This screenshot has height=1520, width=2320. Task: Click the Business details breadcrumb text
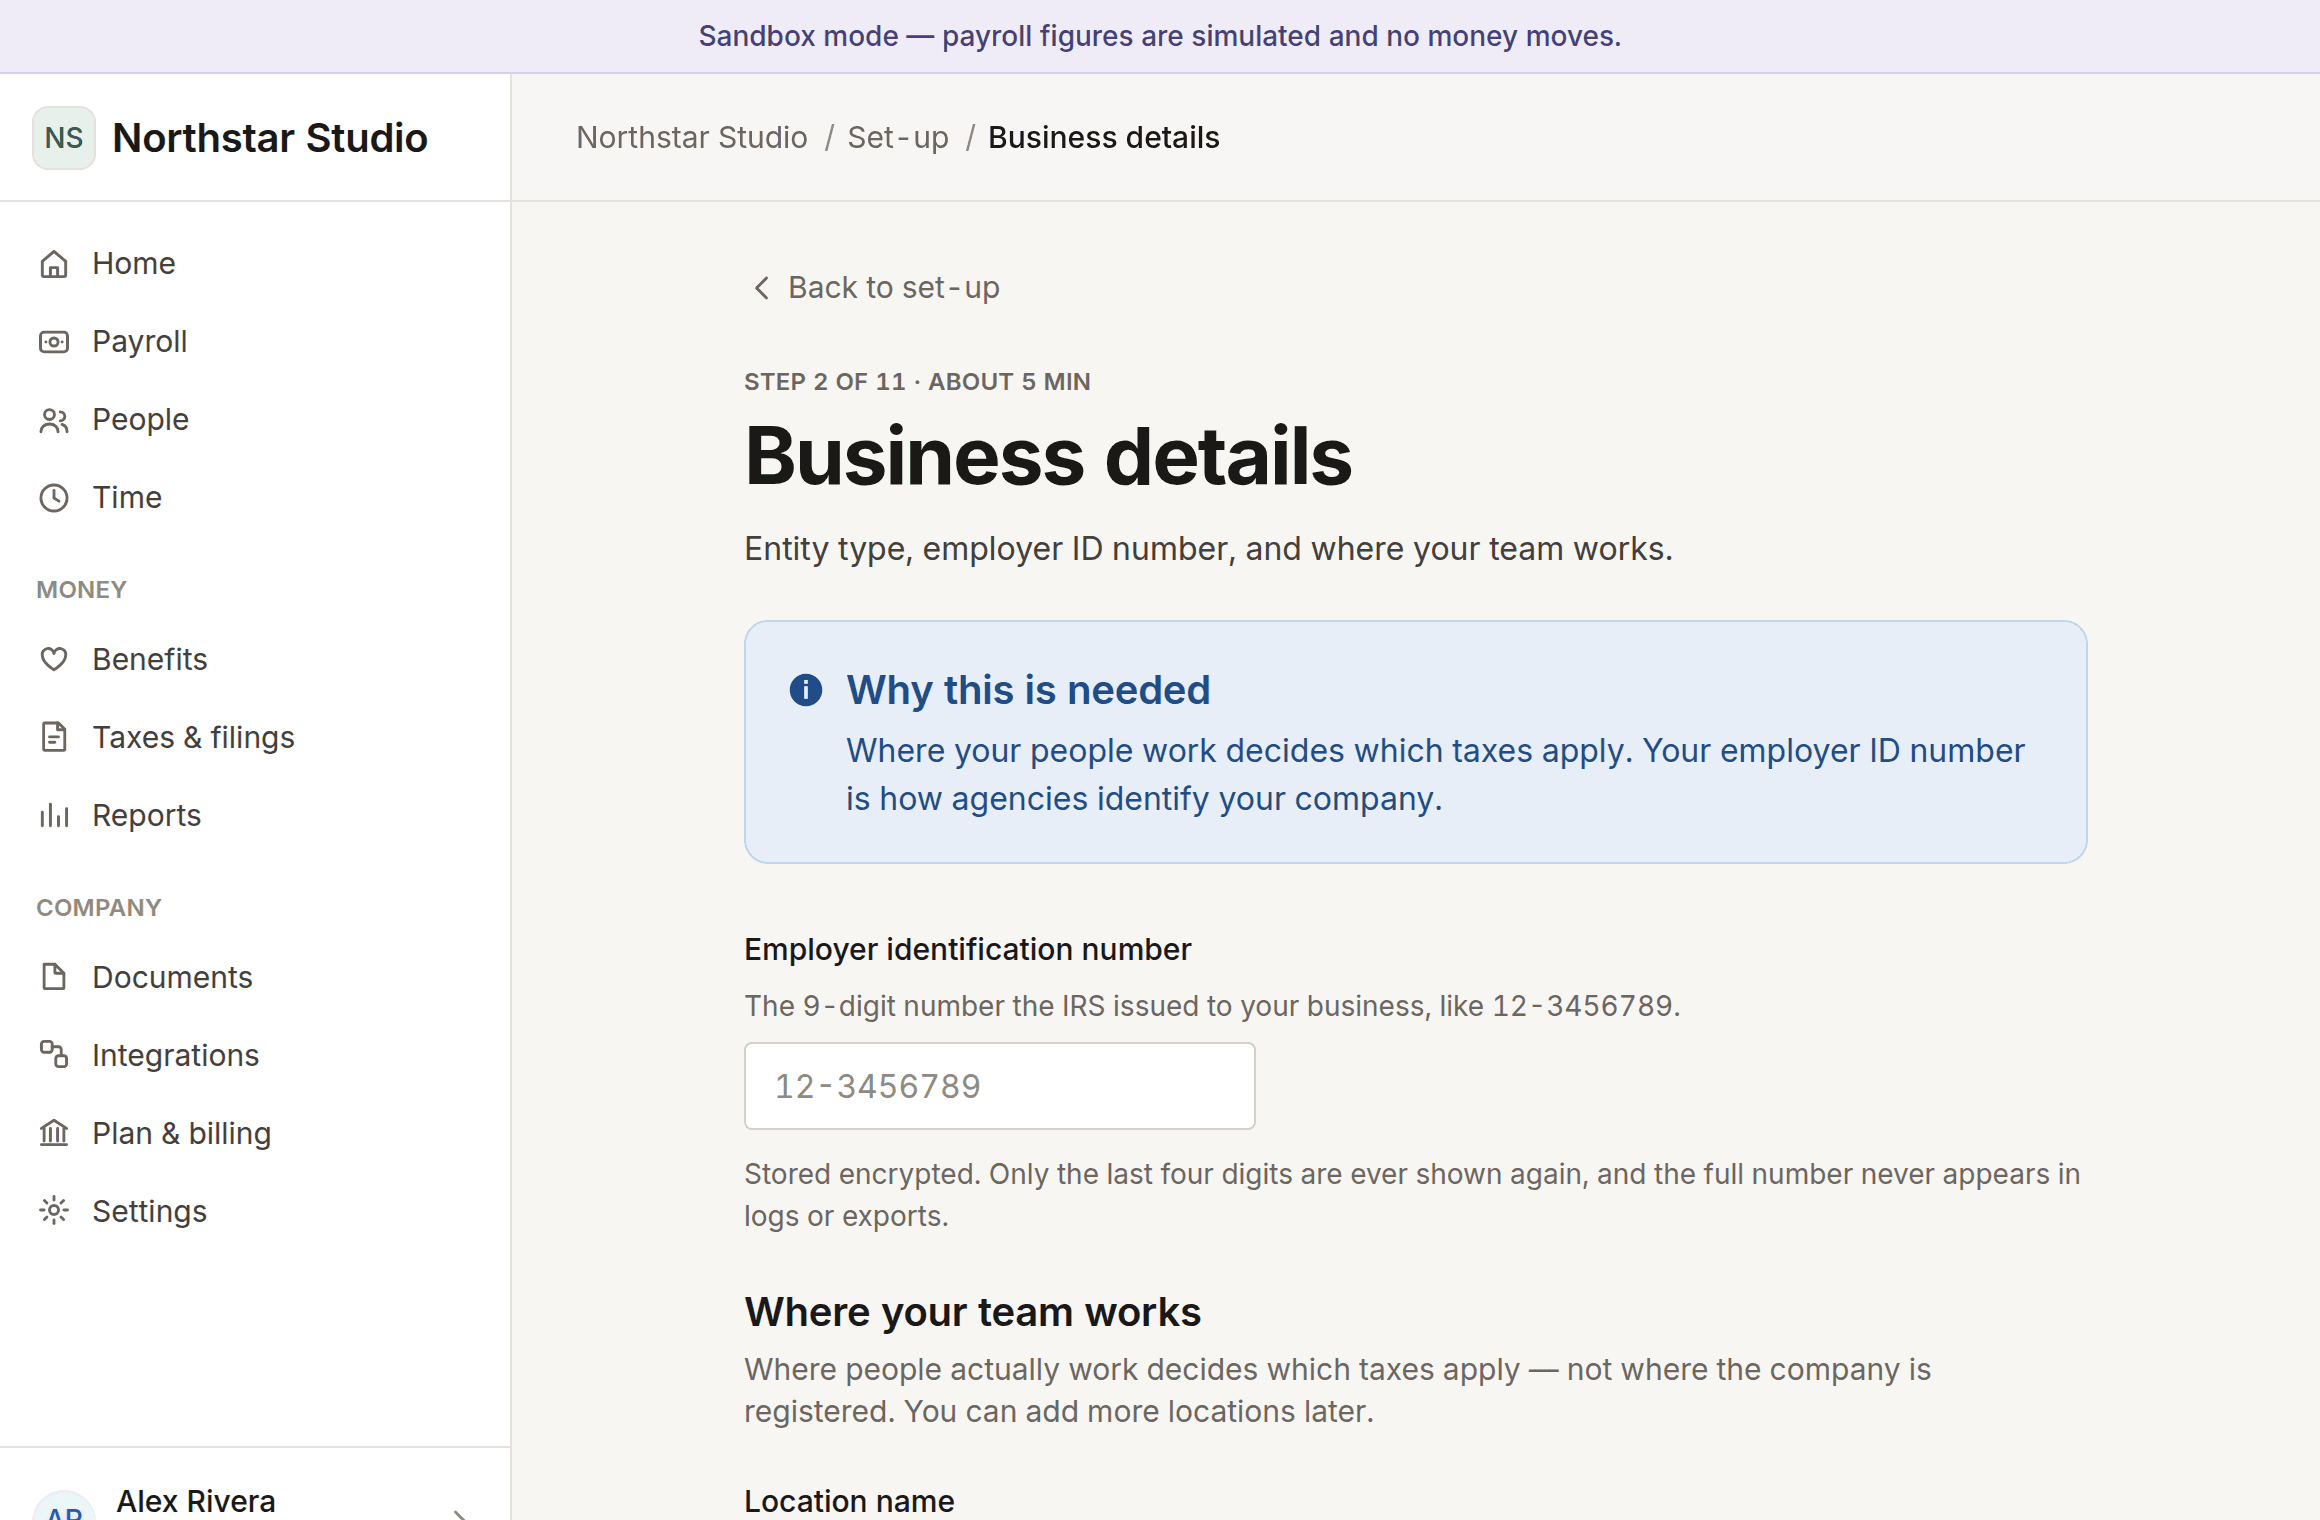[1104, 138]
